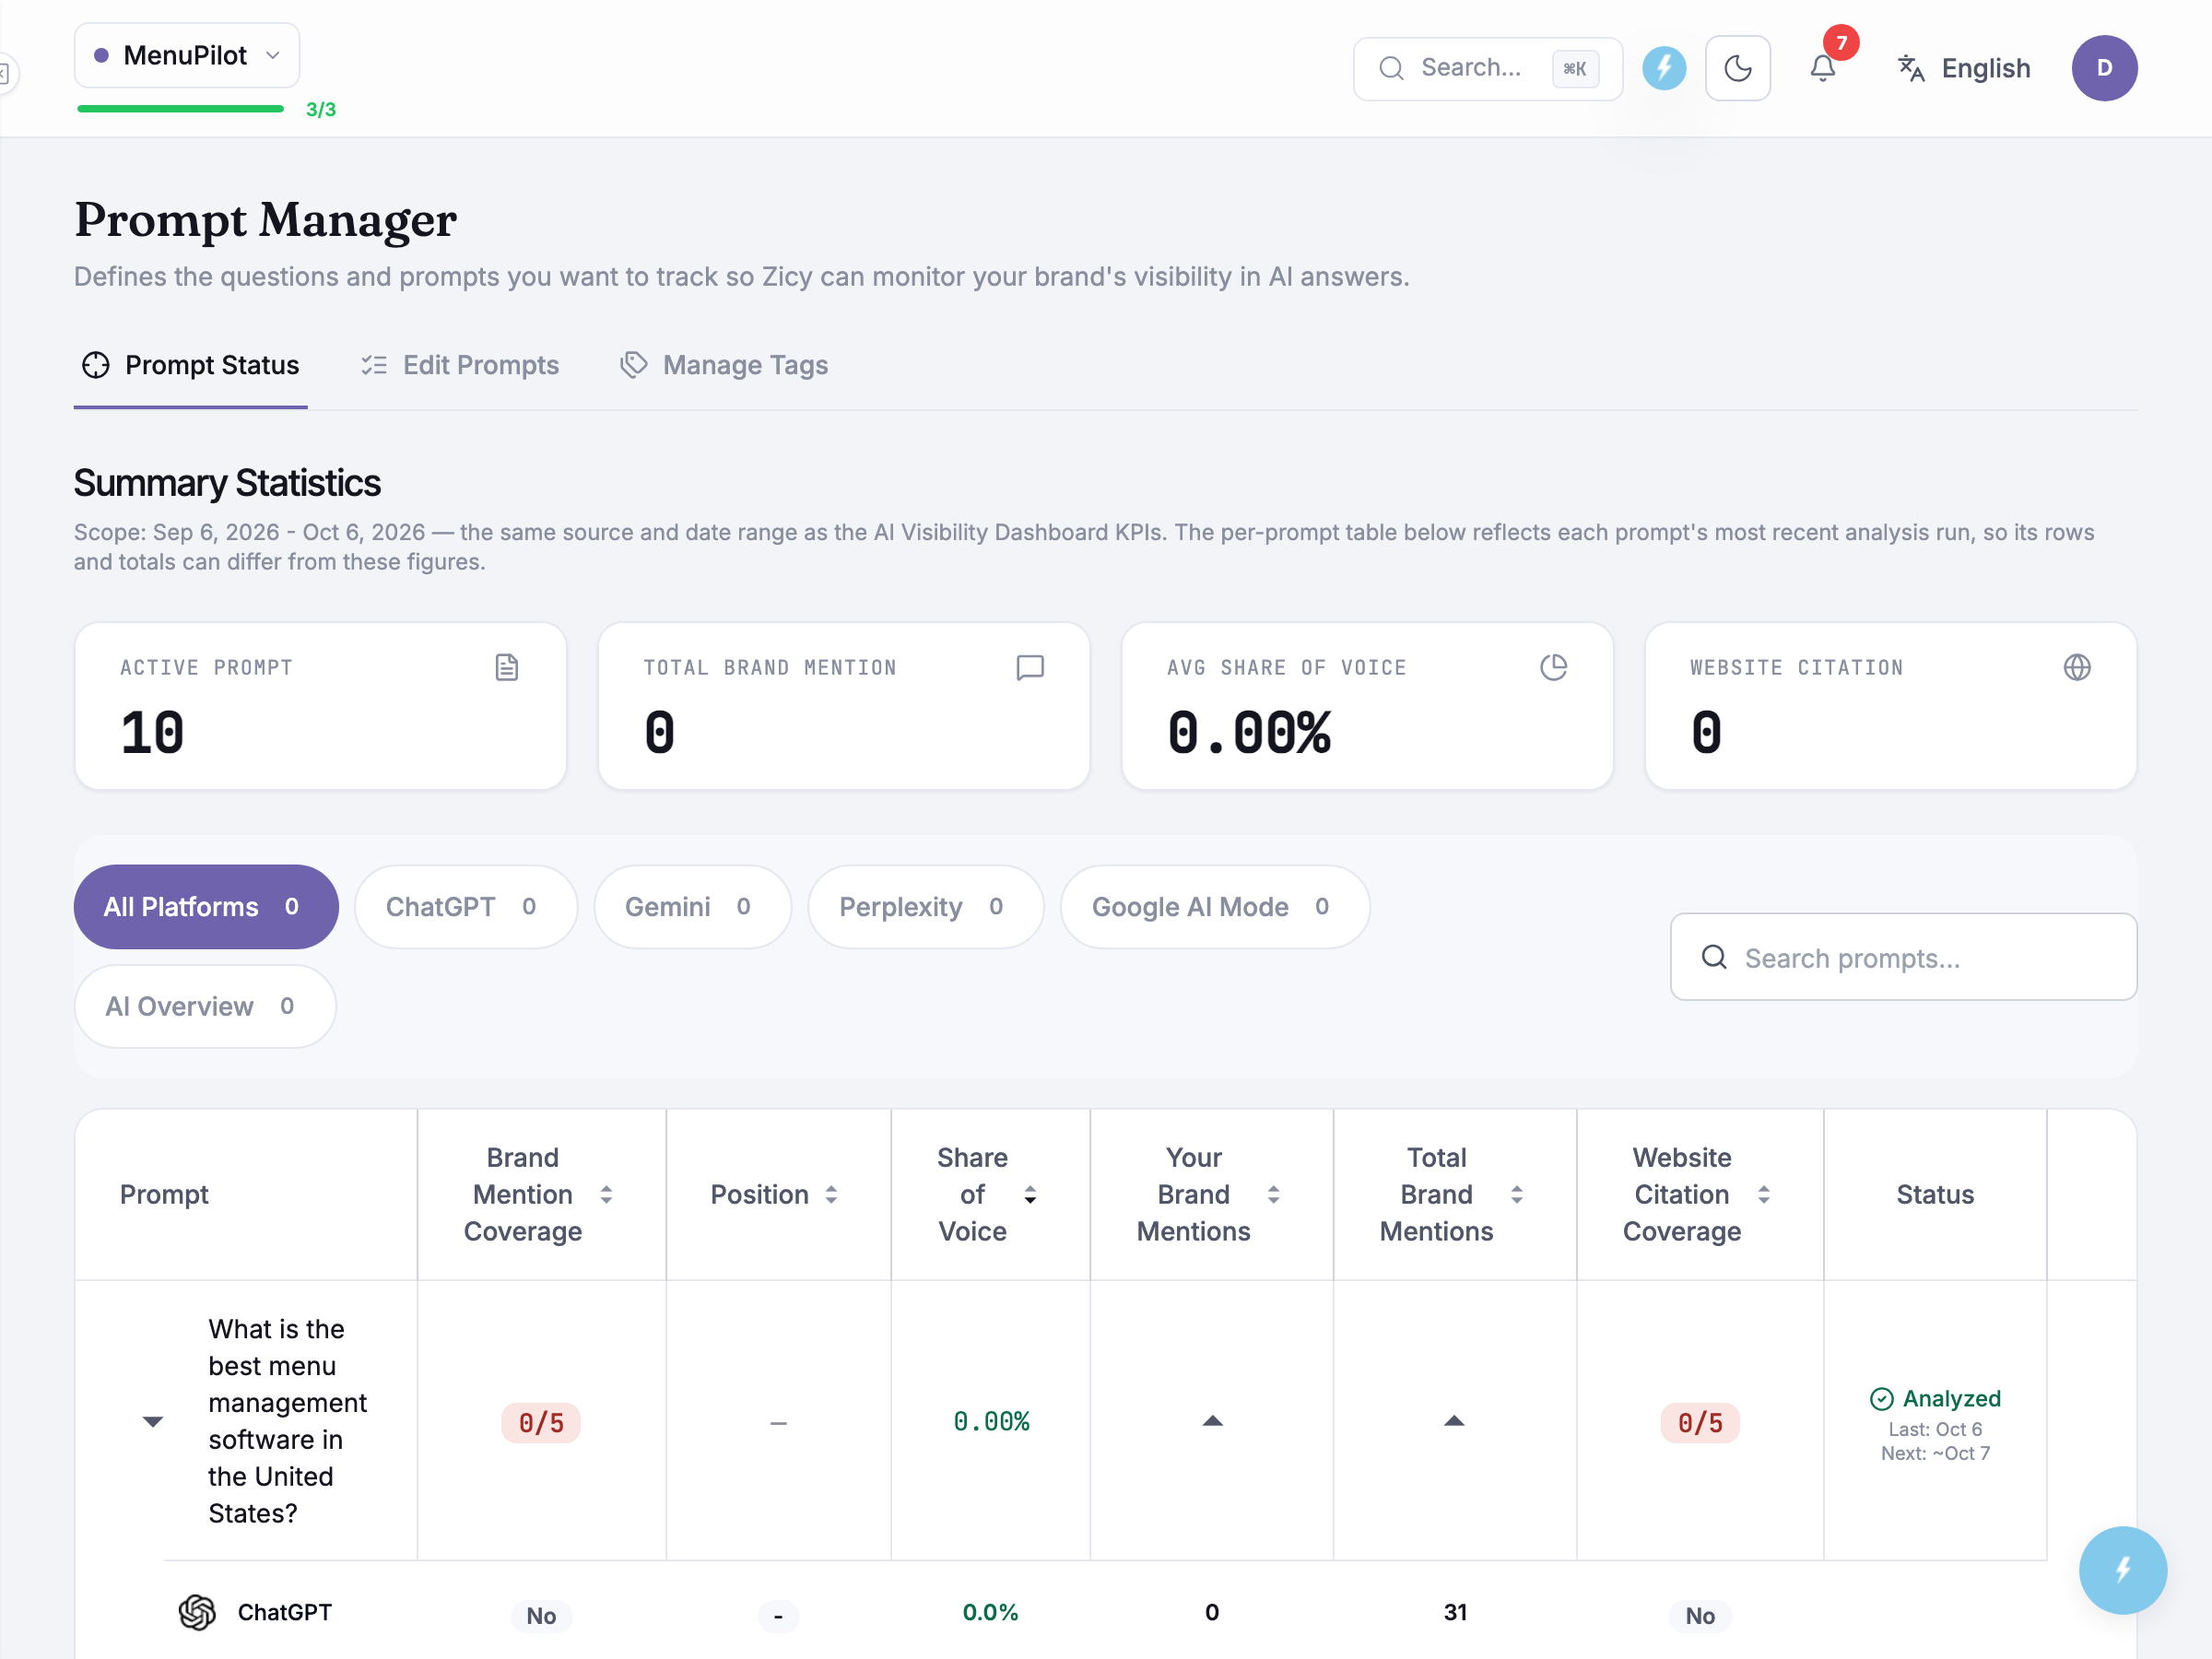2212x1659 pixels.
Task: Open the Manage Tags tab
Action: [x=725, y=365]
